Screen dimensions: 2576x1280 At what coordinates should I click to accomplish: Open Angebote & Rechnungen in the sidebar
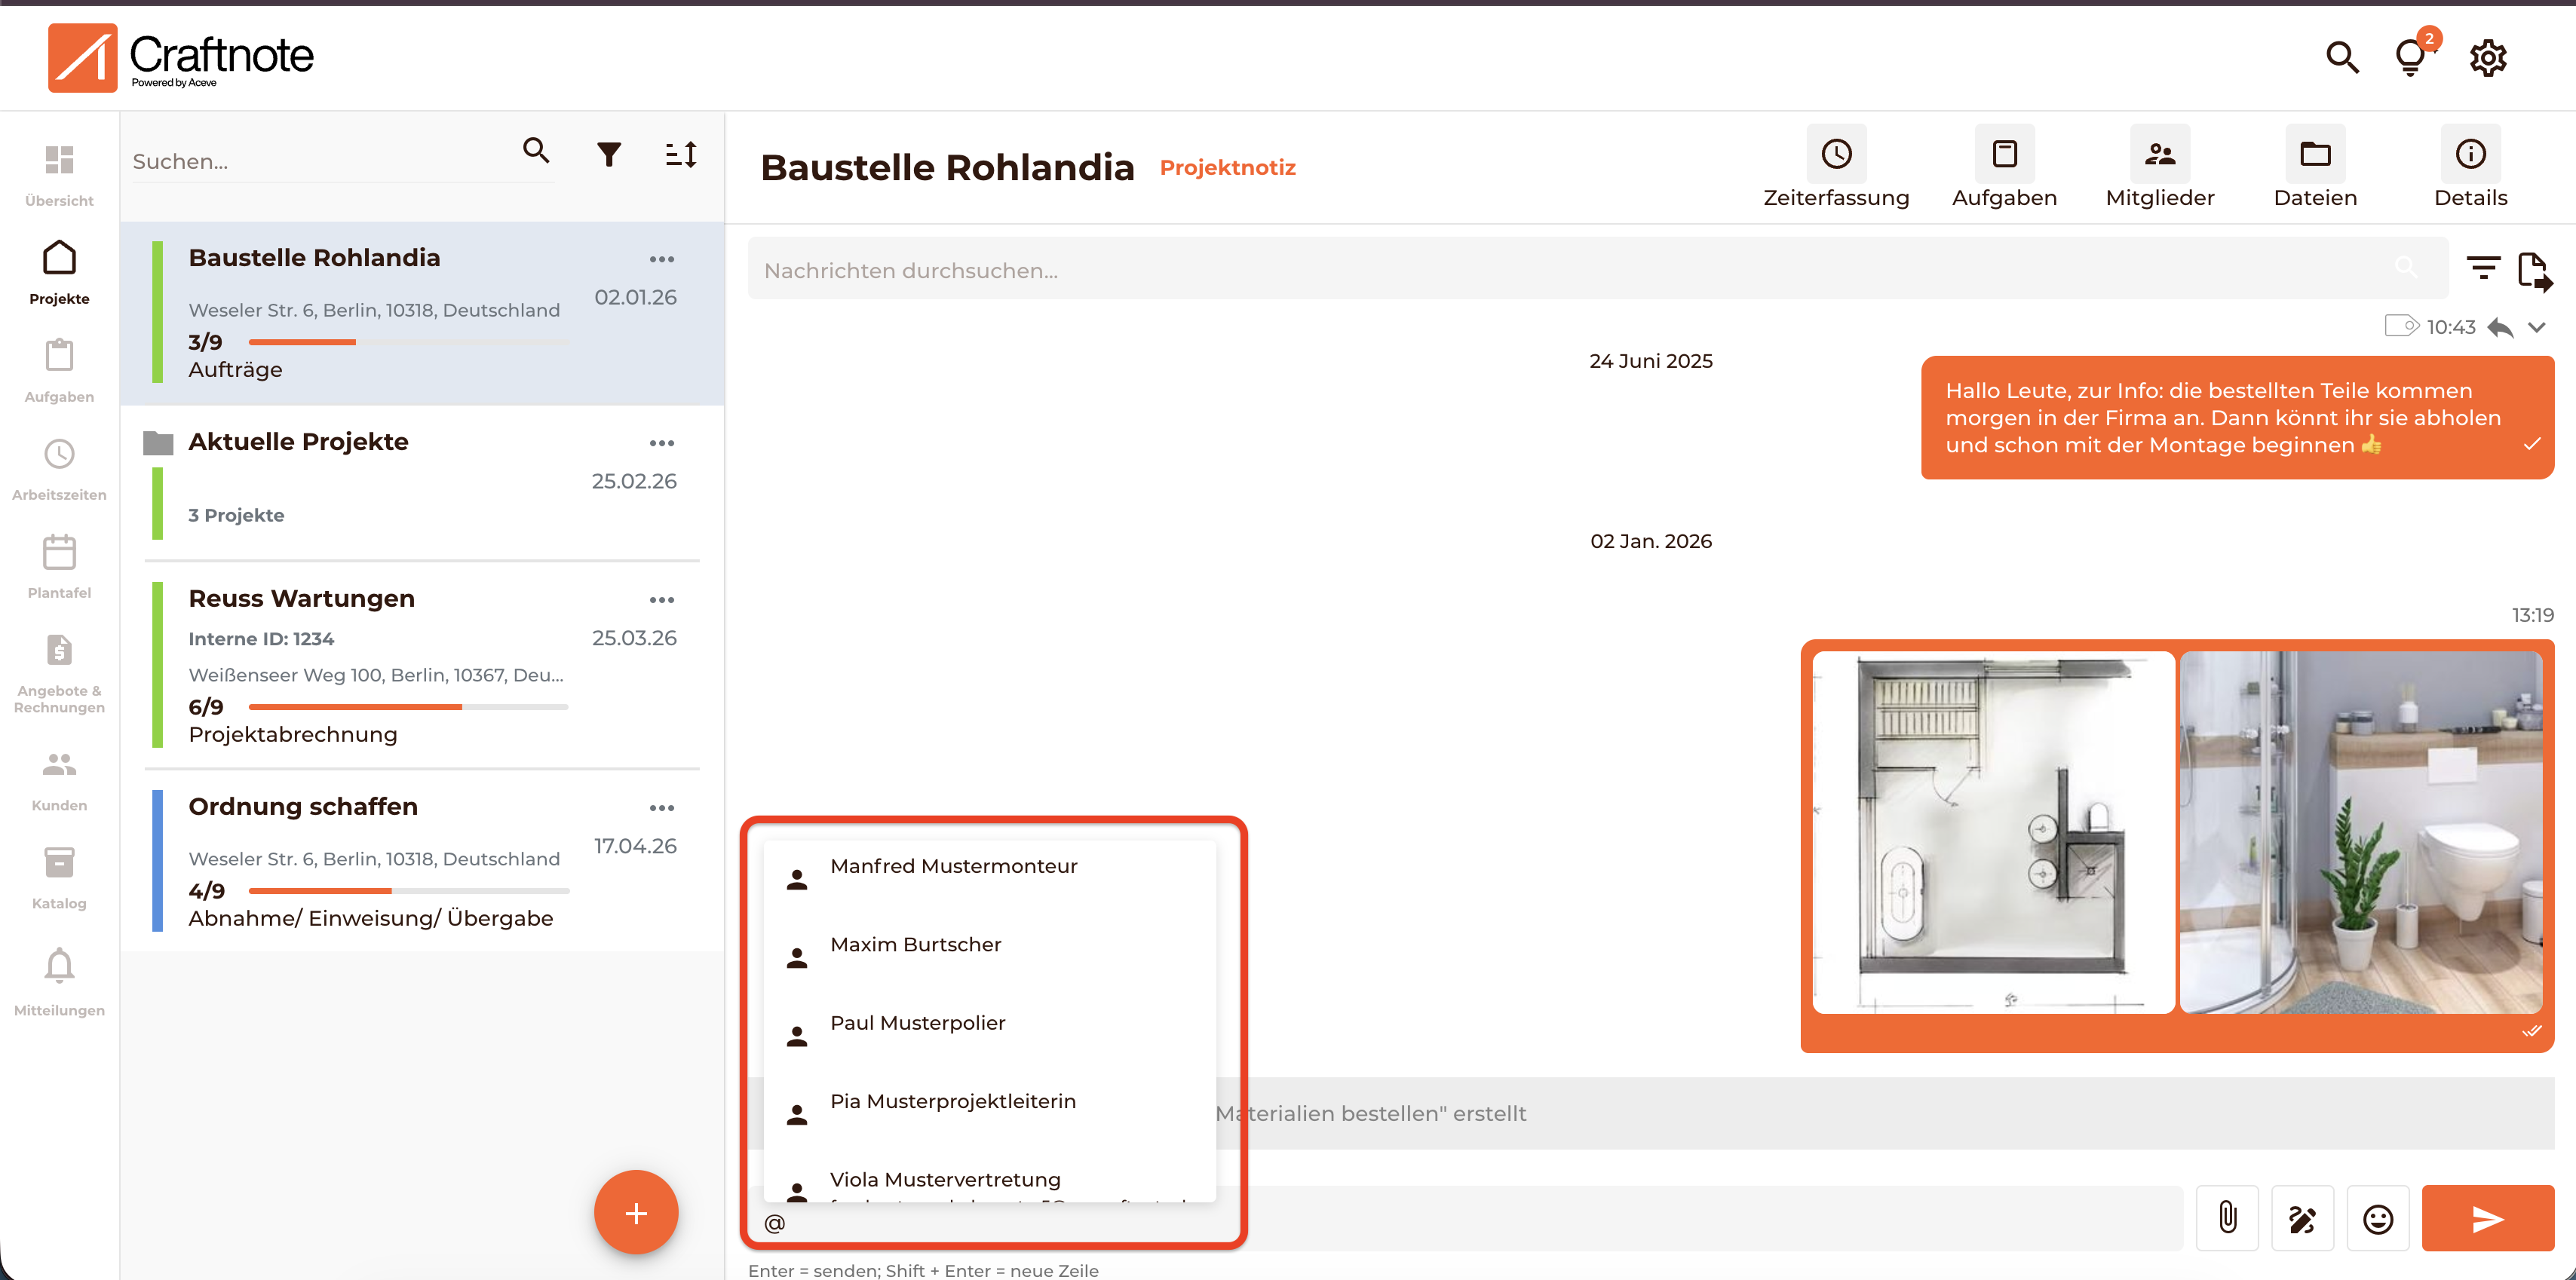point(59,668)
